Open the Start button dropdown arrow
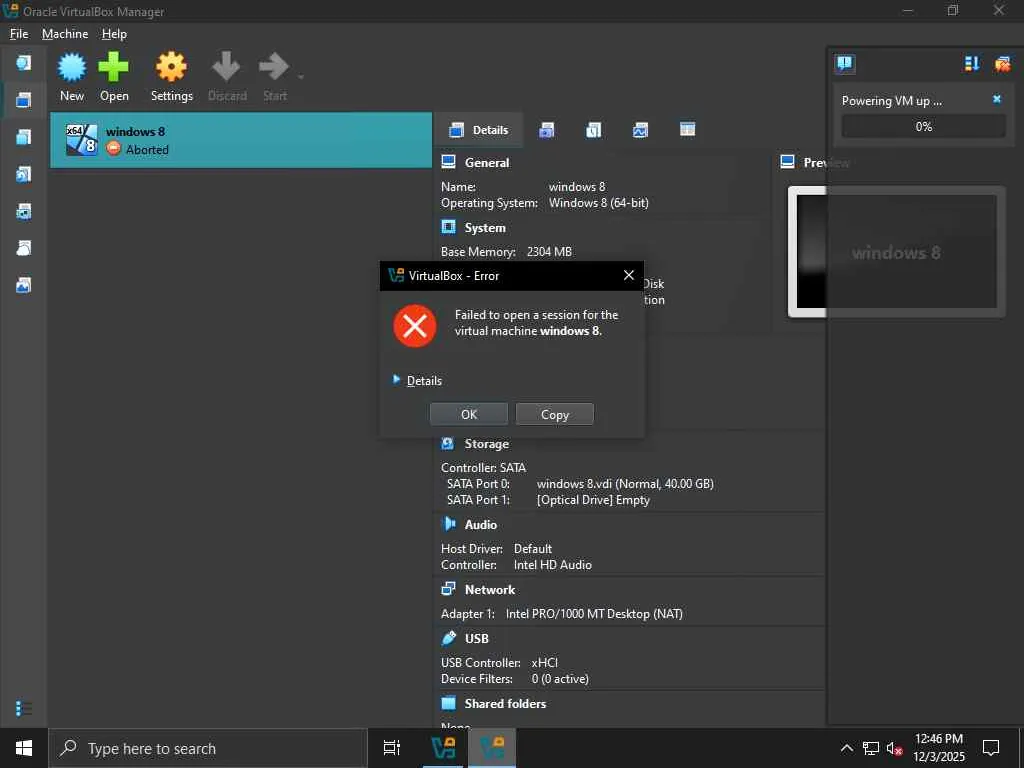 click(x=300, y=77)
